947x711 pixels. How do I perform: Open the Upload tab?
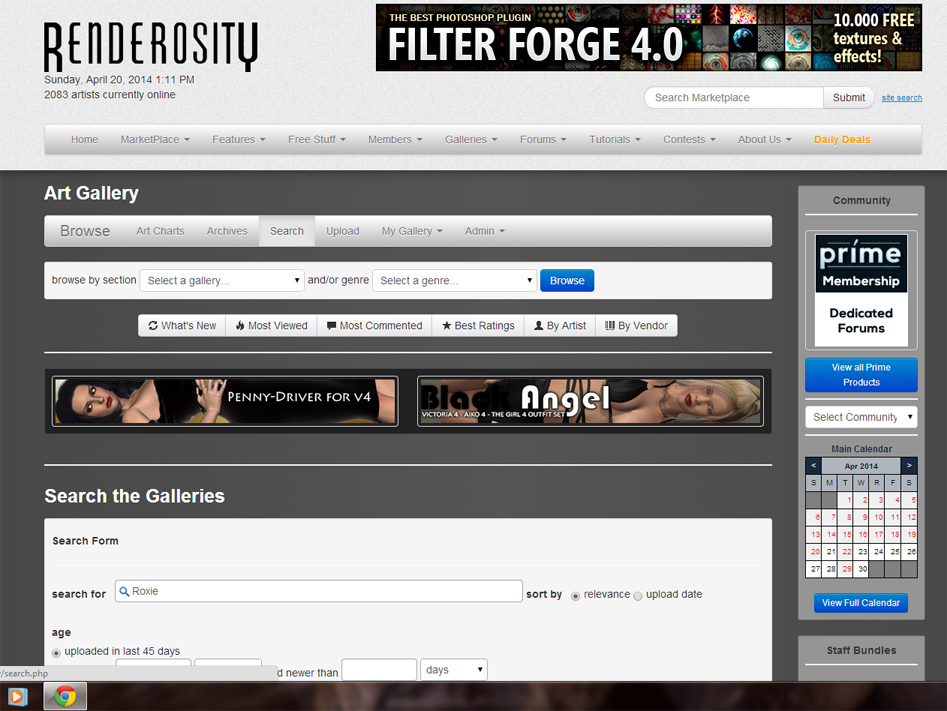pyautogui.click(x=342, y=231)
